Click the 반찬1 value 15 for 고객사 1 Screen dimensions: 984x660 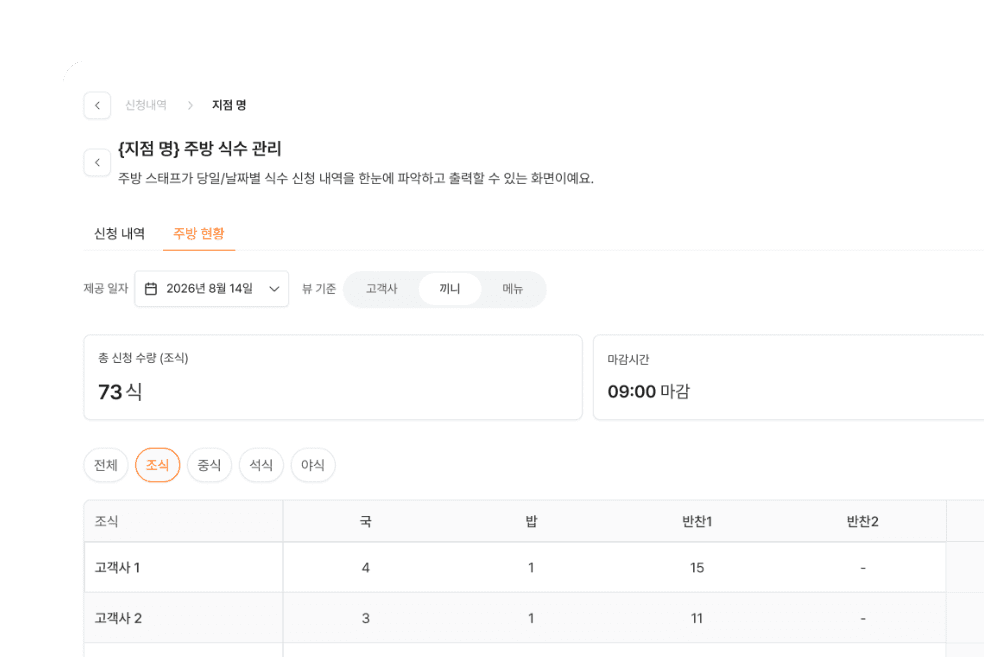(x=697, y=568)
